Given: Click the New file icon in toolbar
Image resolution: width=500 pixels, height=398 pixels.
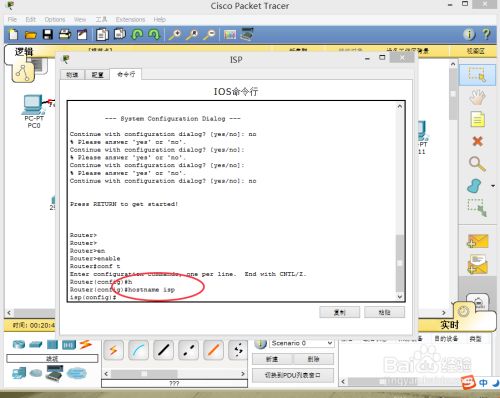Looking at the screenshot, I should [x=13, y=34].
